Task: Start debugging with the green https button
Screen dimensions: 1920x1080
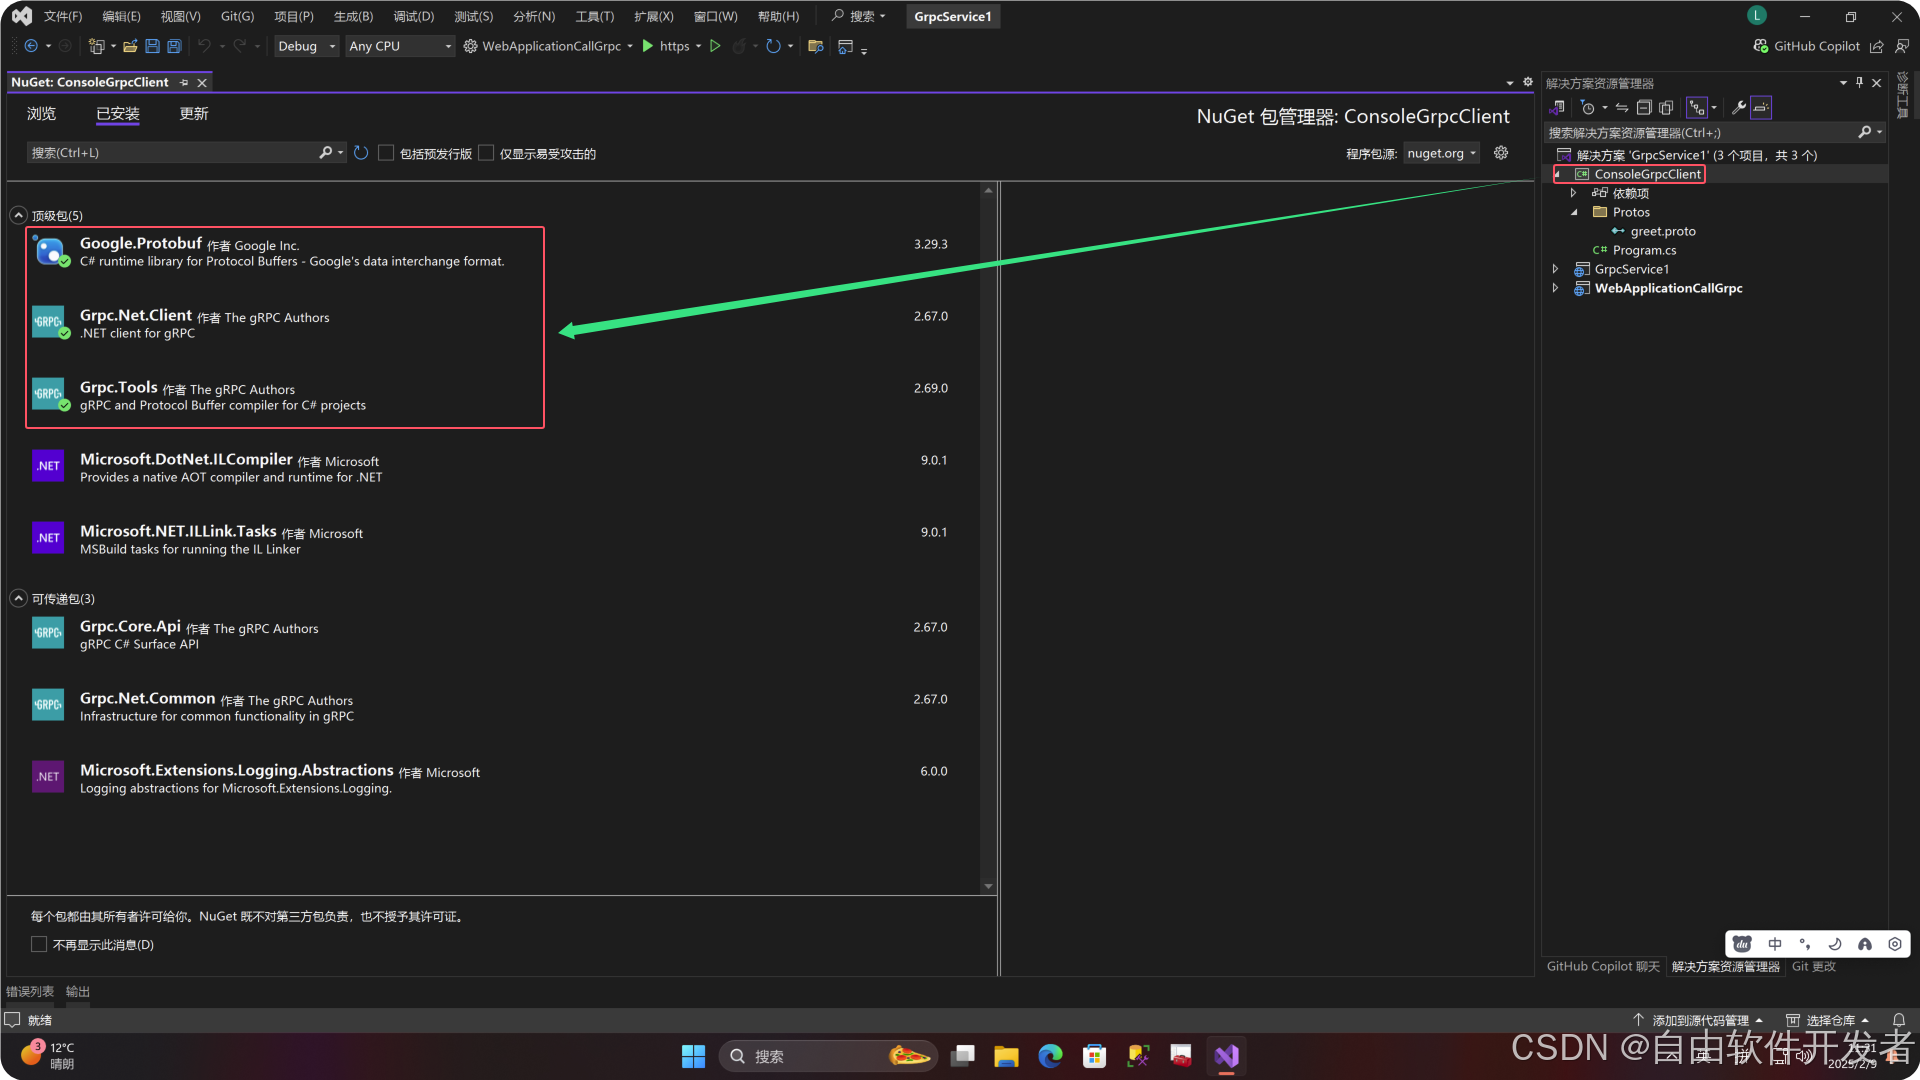Action: [665, 46]
